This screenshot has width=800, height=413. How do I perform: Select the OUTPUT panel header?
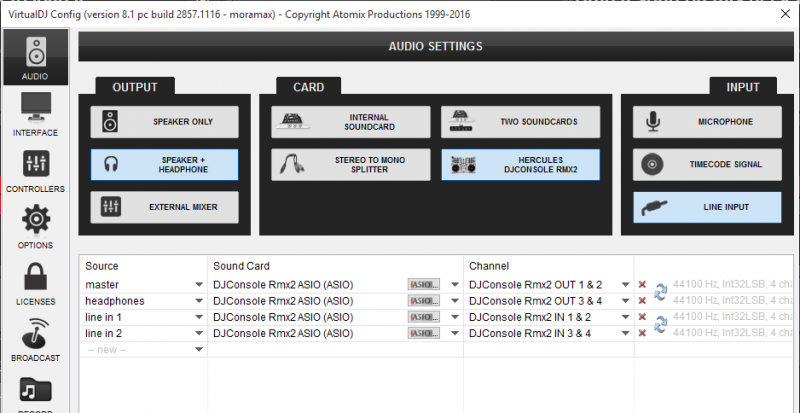(x=135, y=87)
